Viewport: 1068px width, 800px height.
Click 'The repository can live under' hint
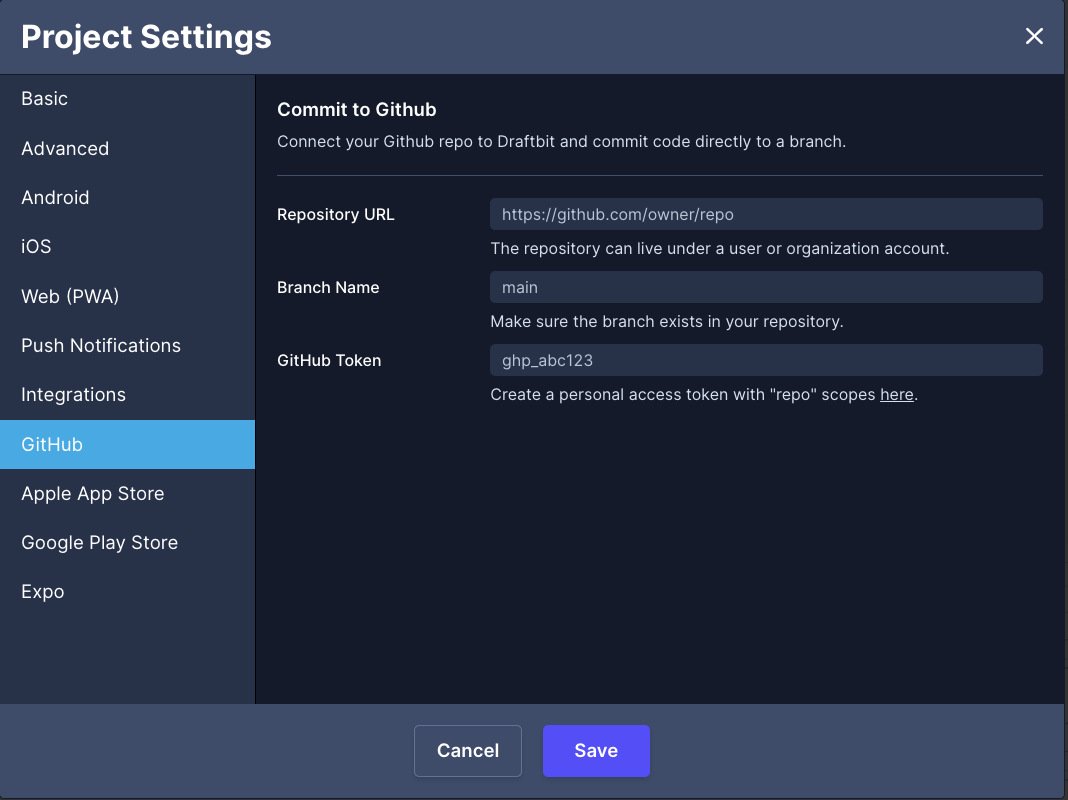click(720, 249)
